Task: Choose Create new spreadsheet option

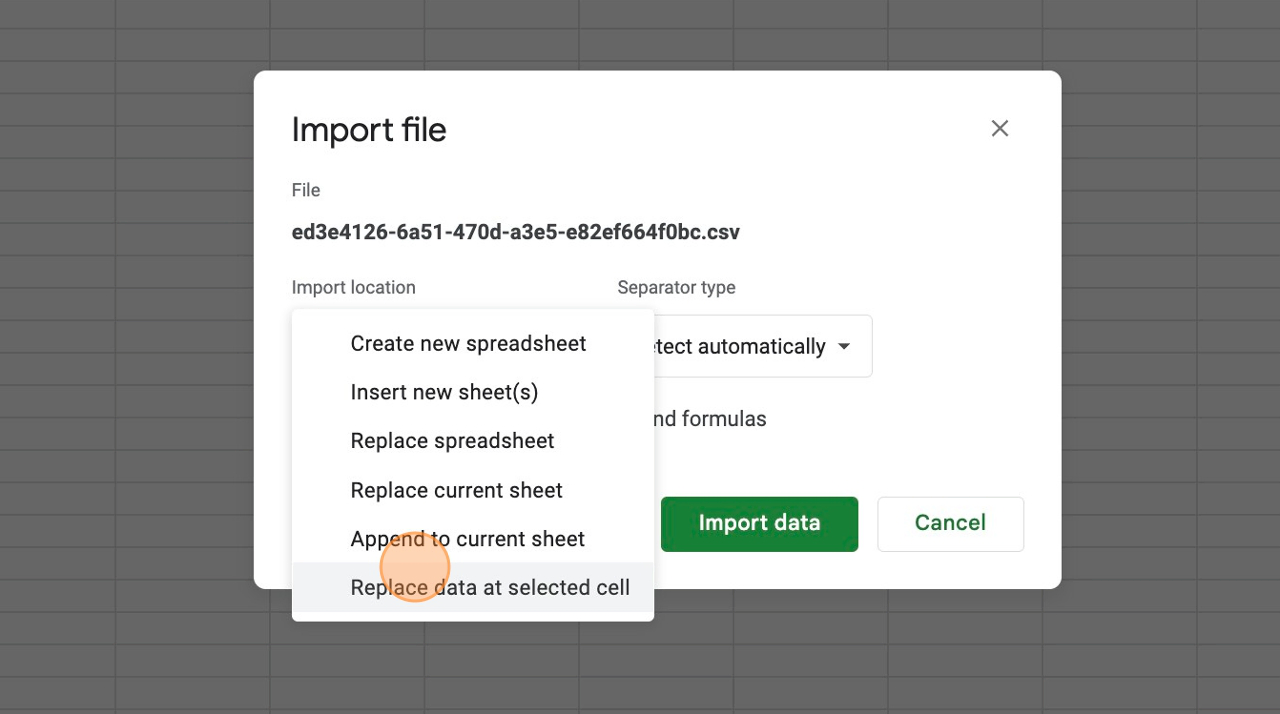Action: click(468, 344)
